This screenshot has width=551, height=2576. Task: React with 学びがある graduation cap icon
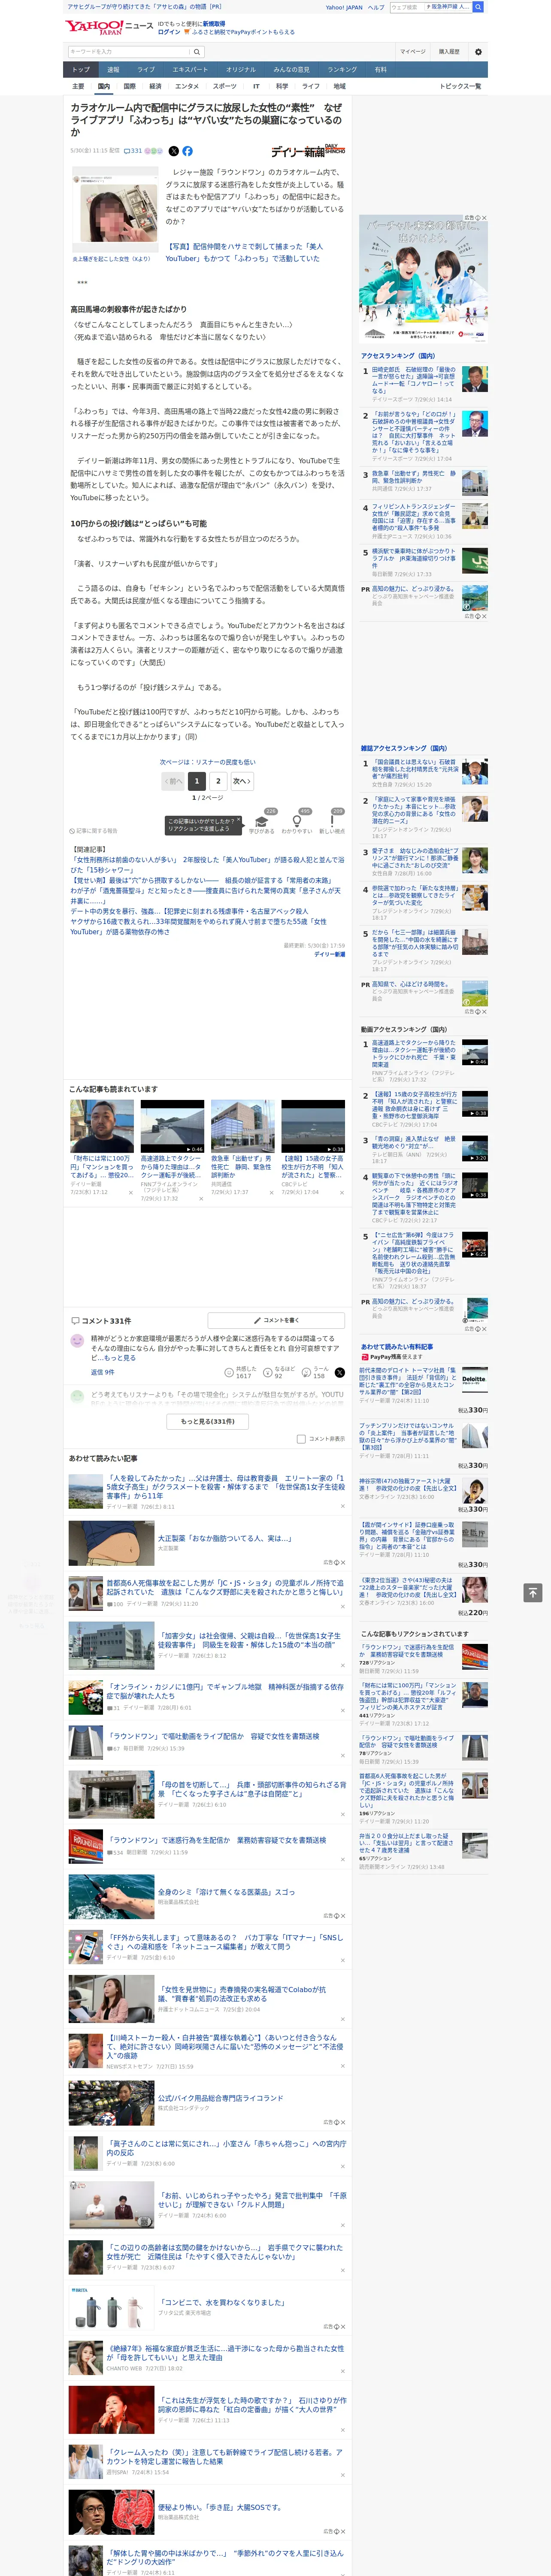262,822
